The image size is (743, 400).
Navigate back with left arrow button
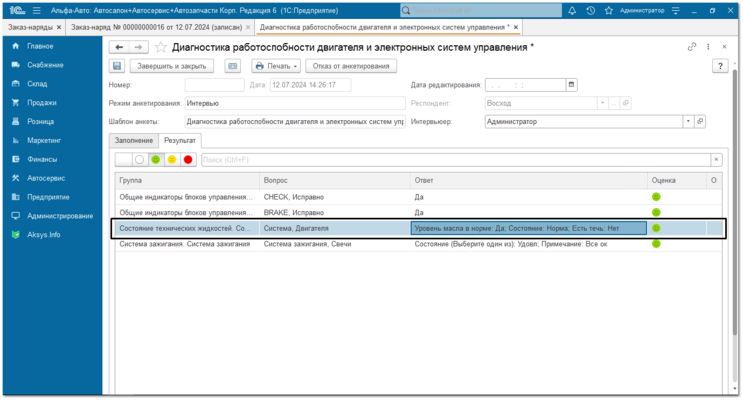[119, 47]
